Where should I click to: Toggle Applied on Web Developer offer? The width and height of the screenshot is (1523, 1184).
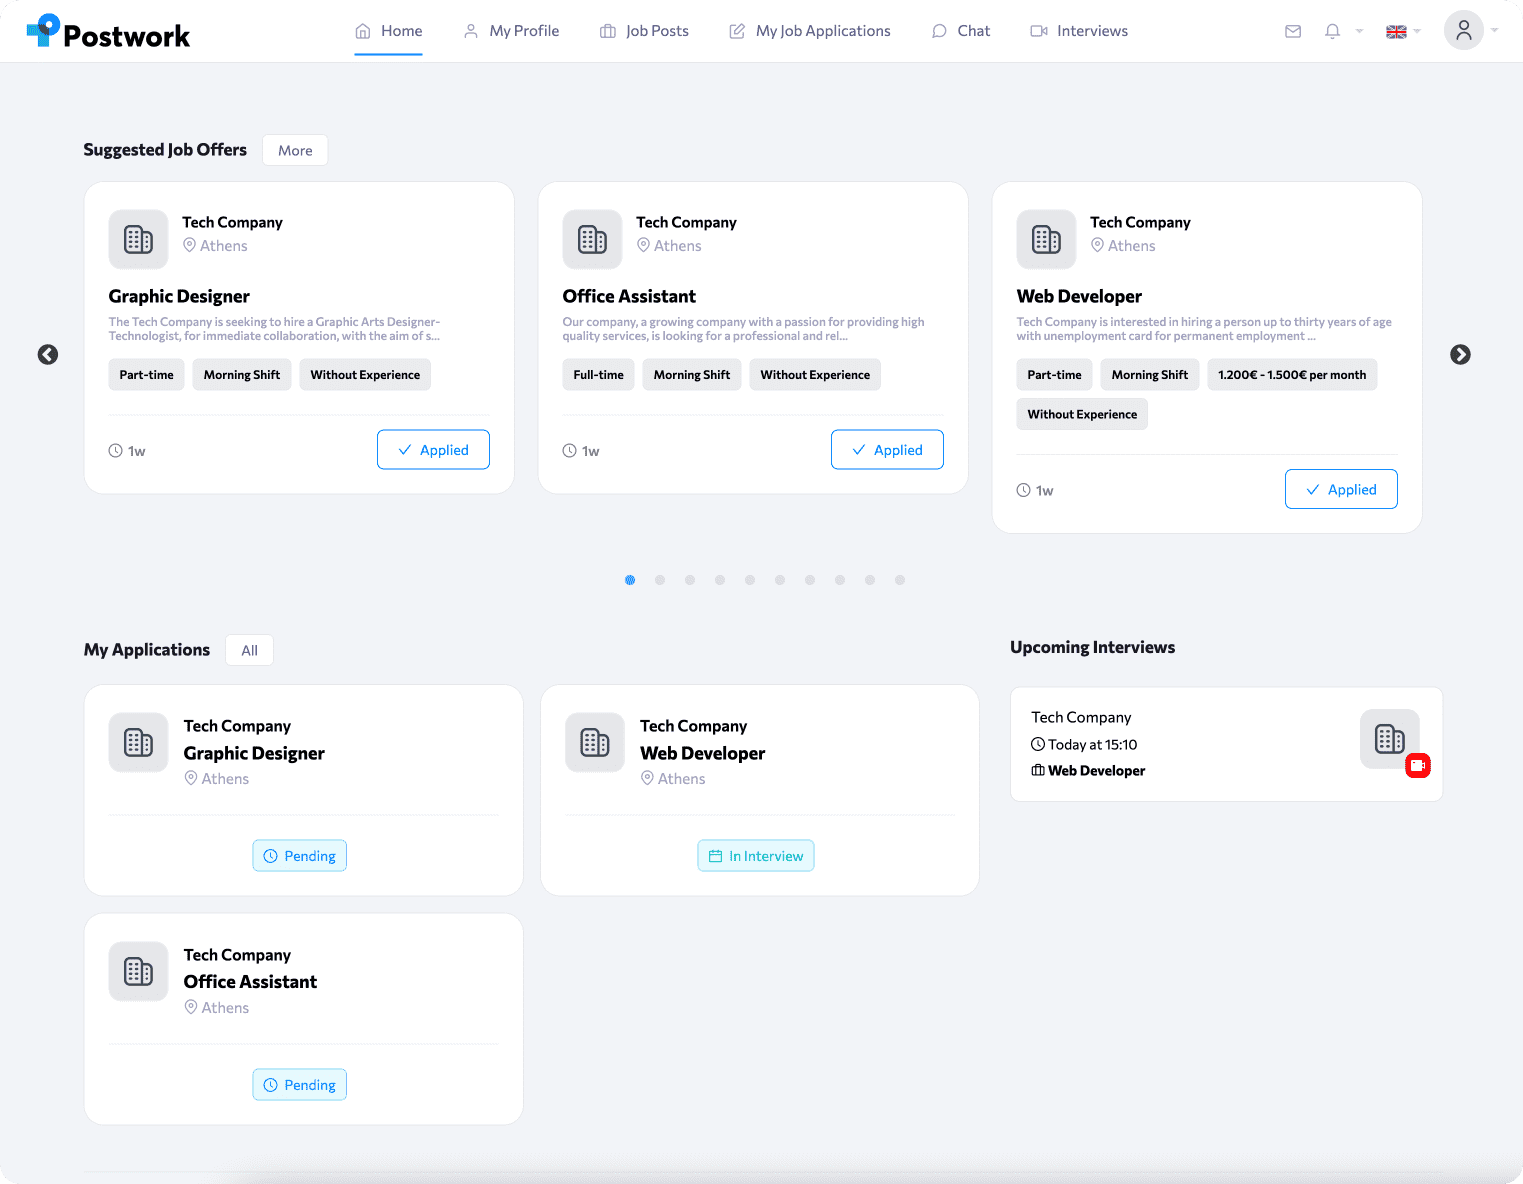coord(1340,489)
